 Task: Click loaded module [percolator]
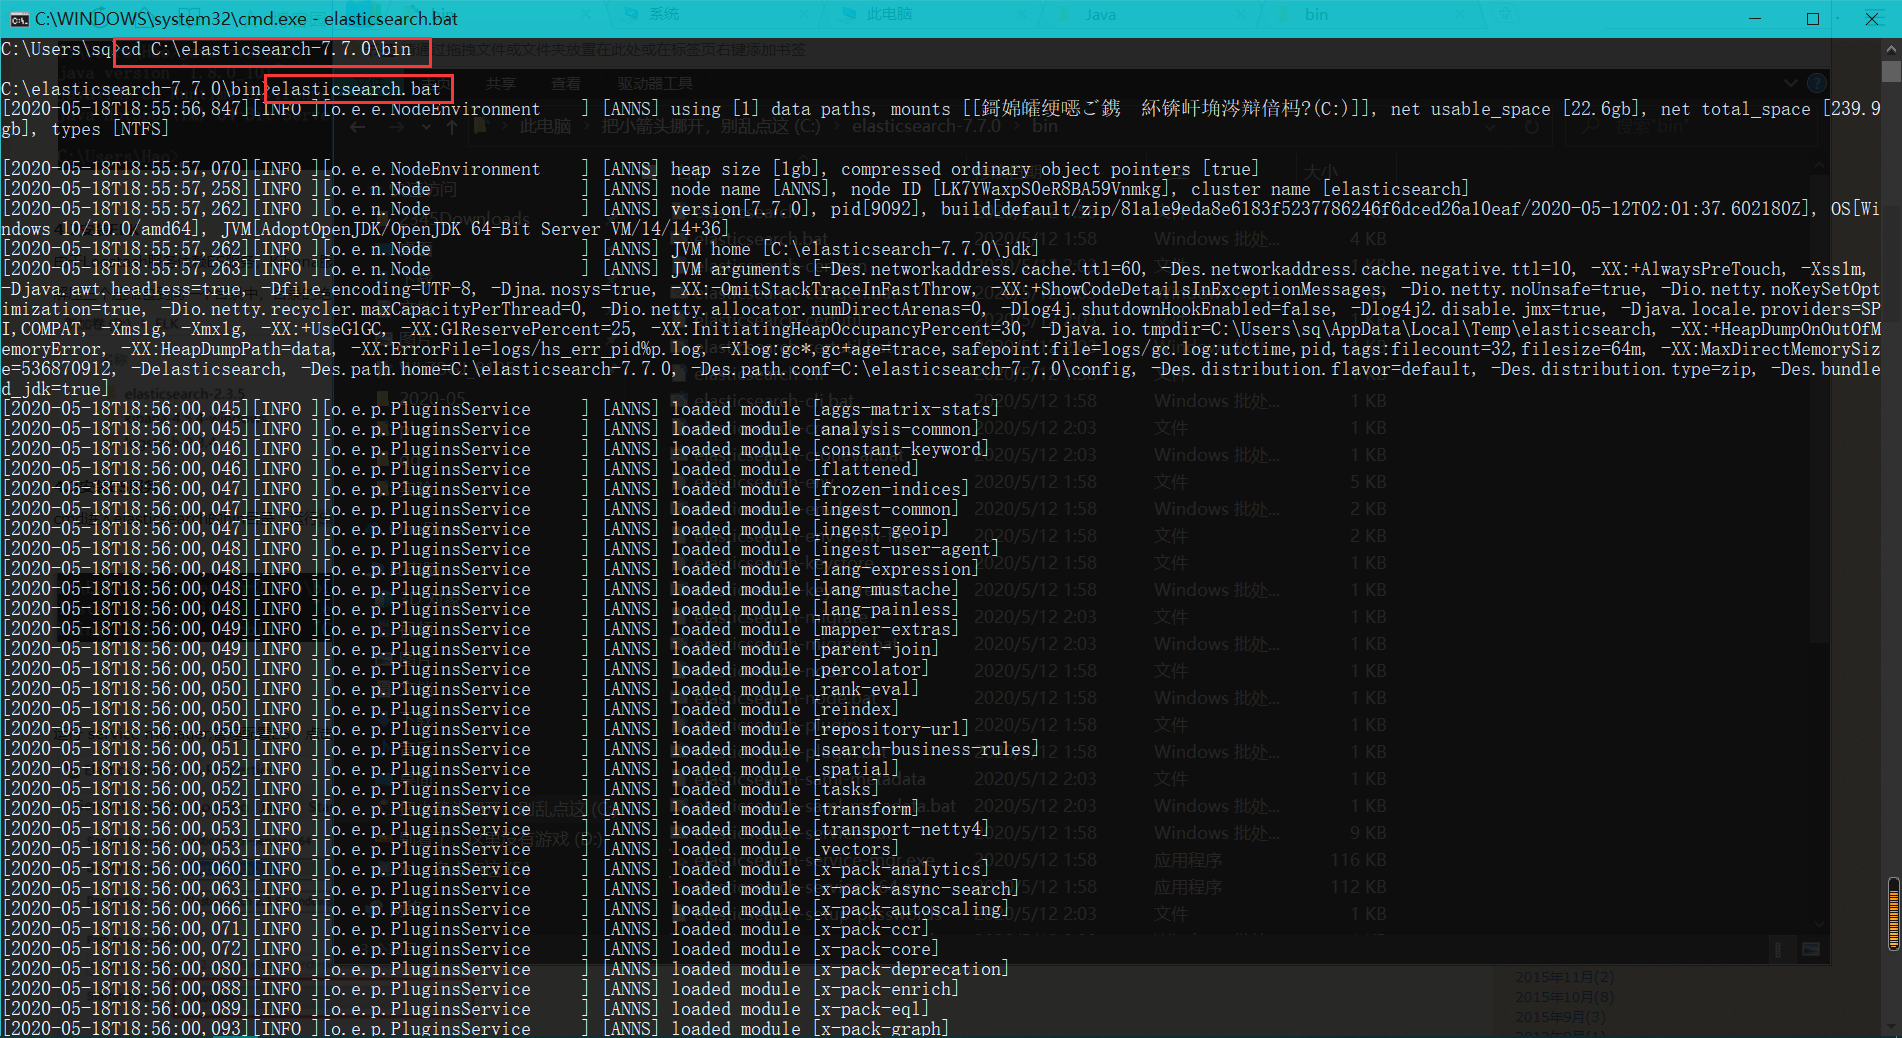click(800, 669)
